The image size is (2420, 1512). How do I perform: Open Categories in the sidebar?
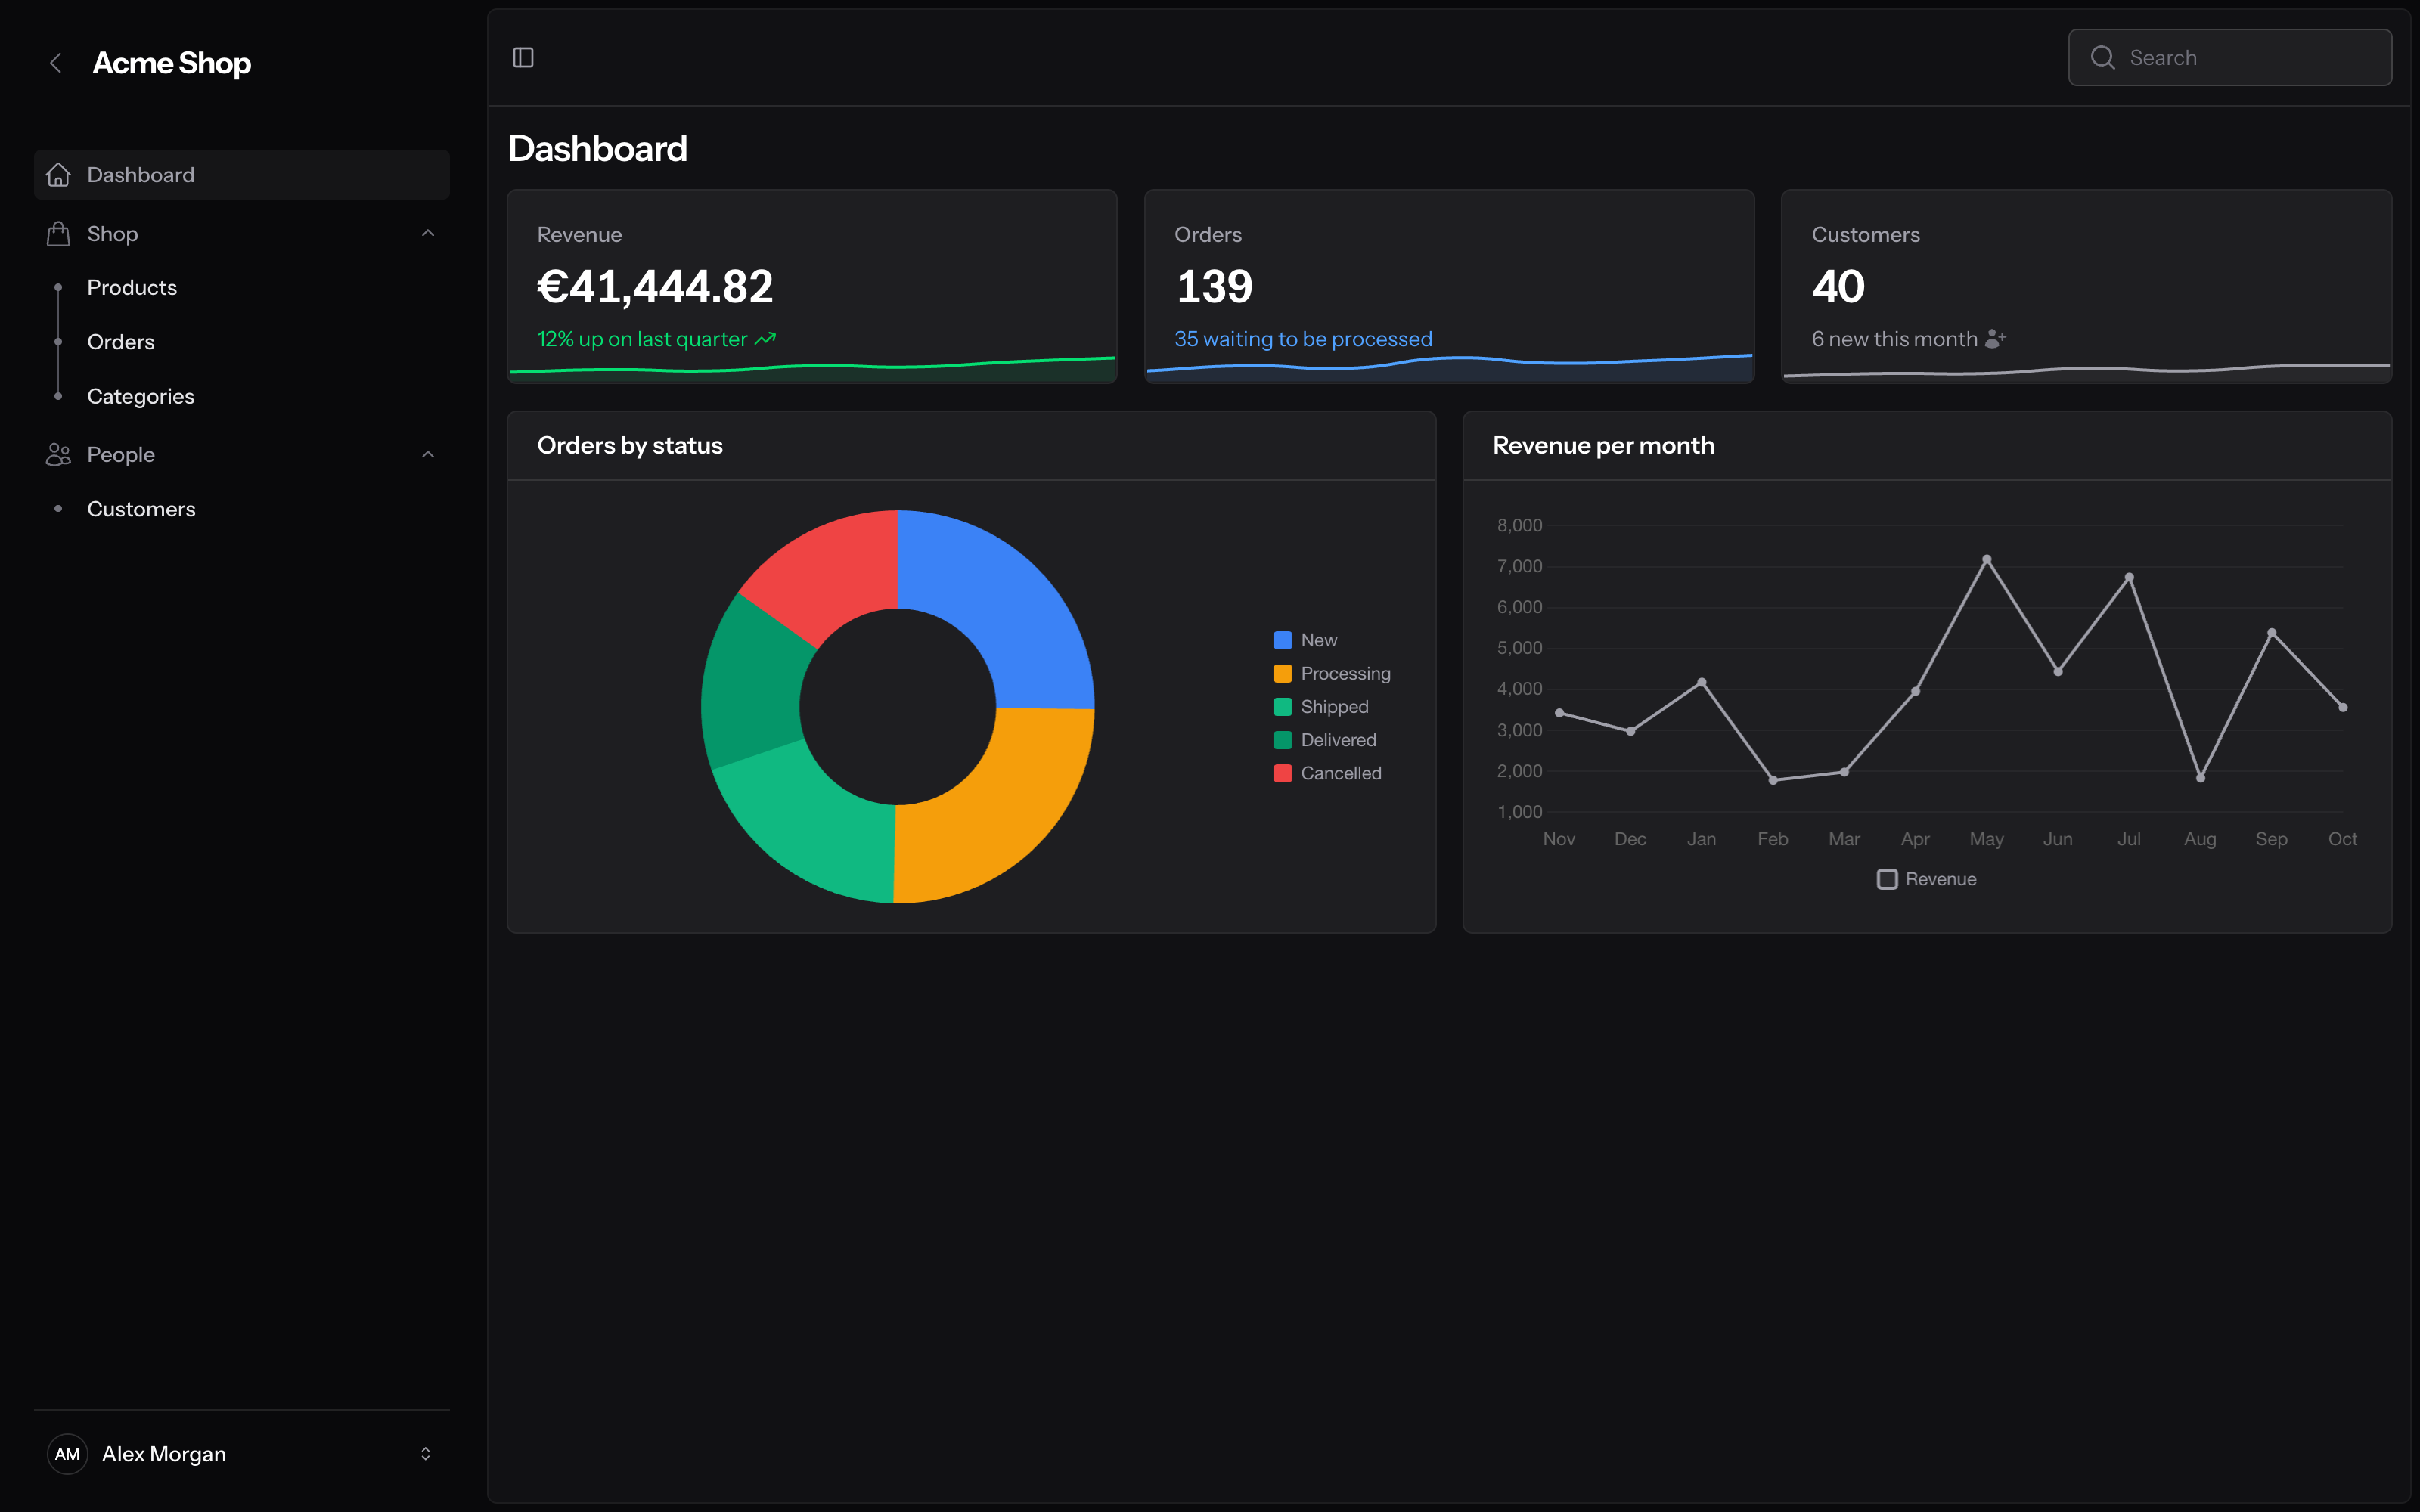(141, 397)
